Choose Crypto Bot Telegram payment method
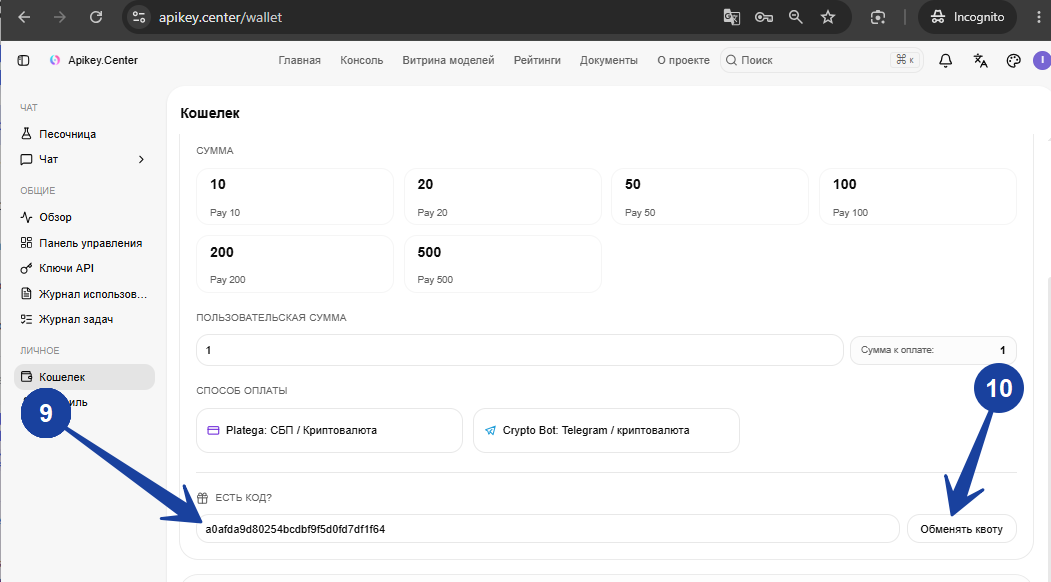 606,430
